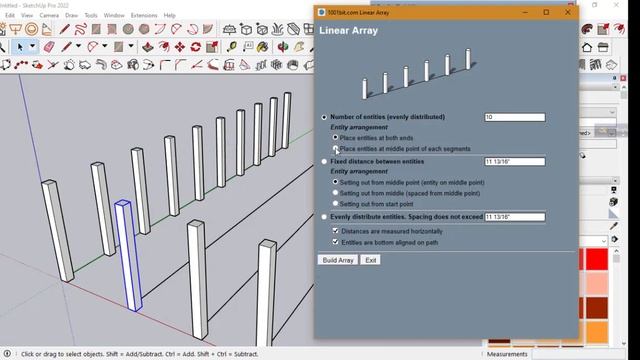
Task: Click the materials list vertical scrollbar
Action: pos(617,297)
